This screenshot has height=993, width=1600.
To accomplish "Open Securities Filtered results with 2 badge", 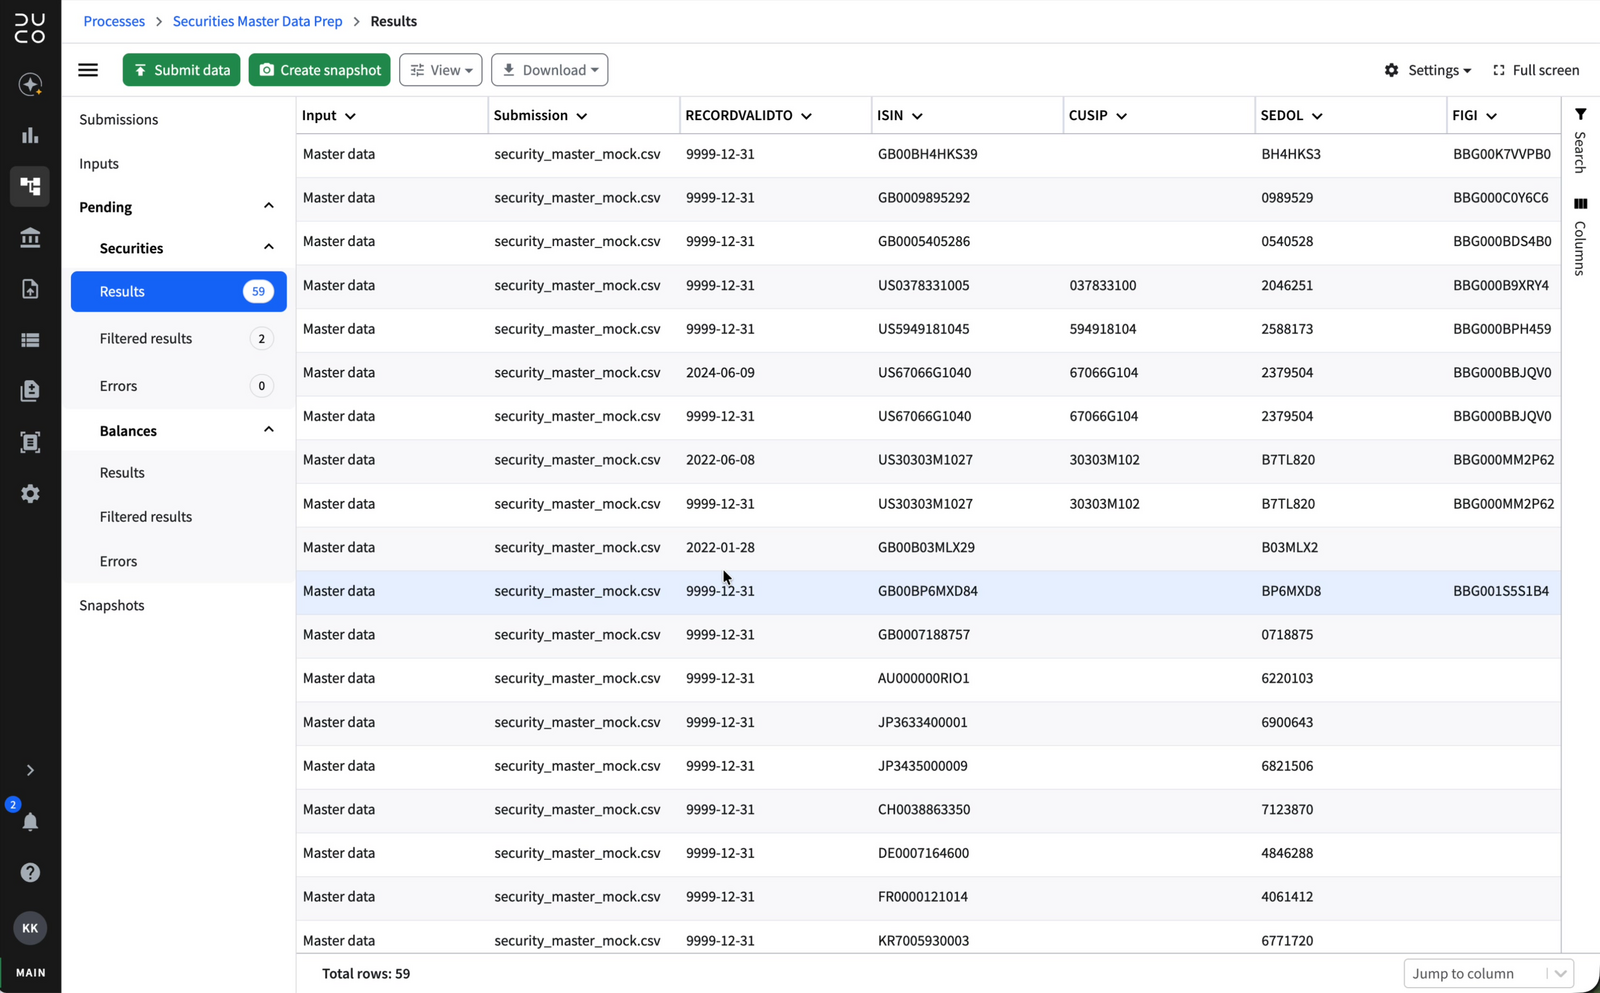I will pyautogui.click(x=178, y=338).
